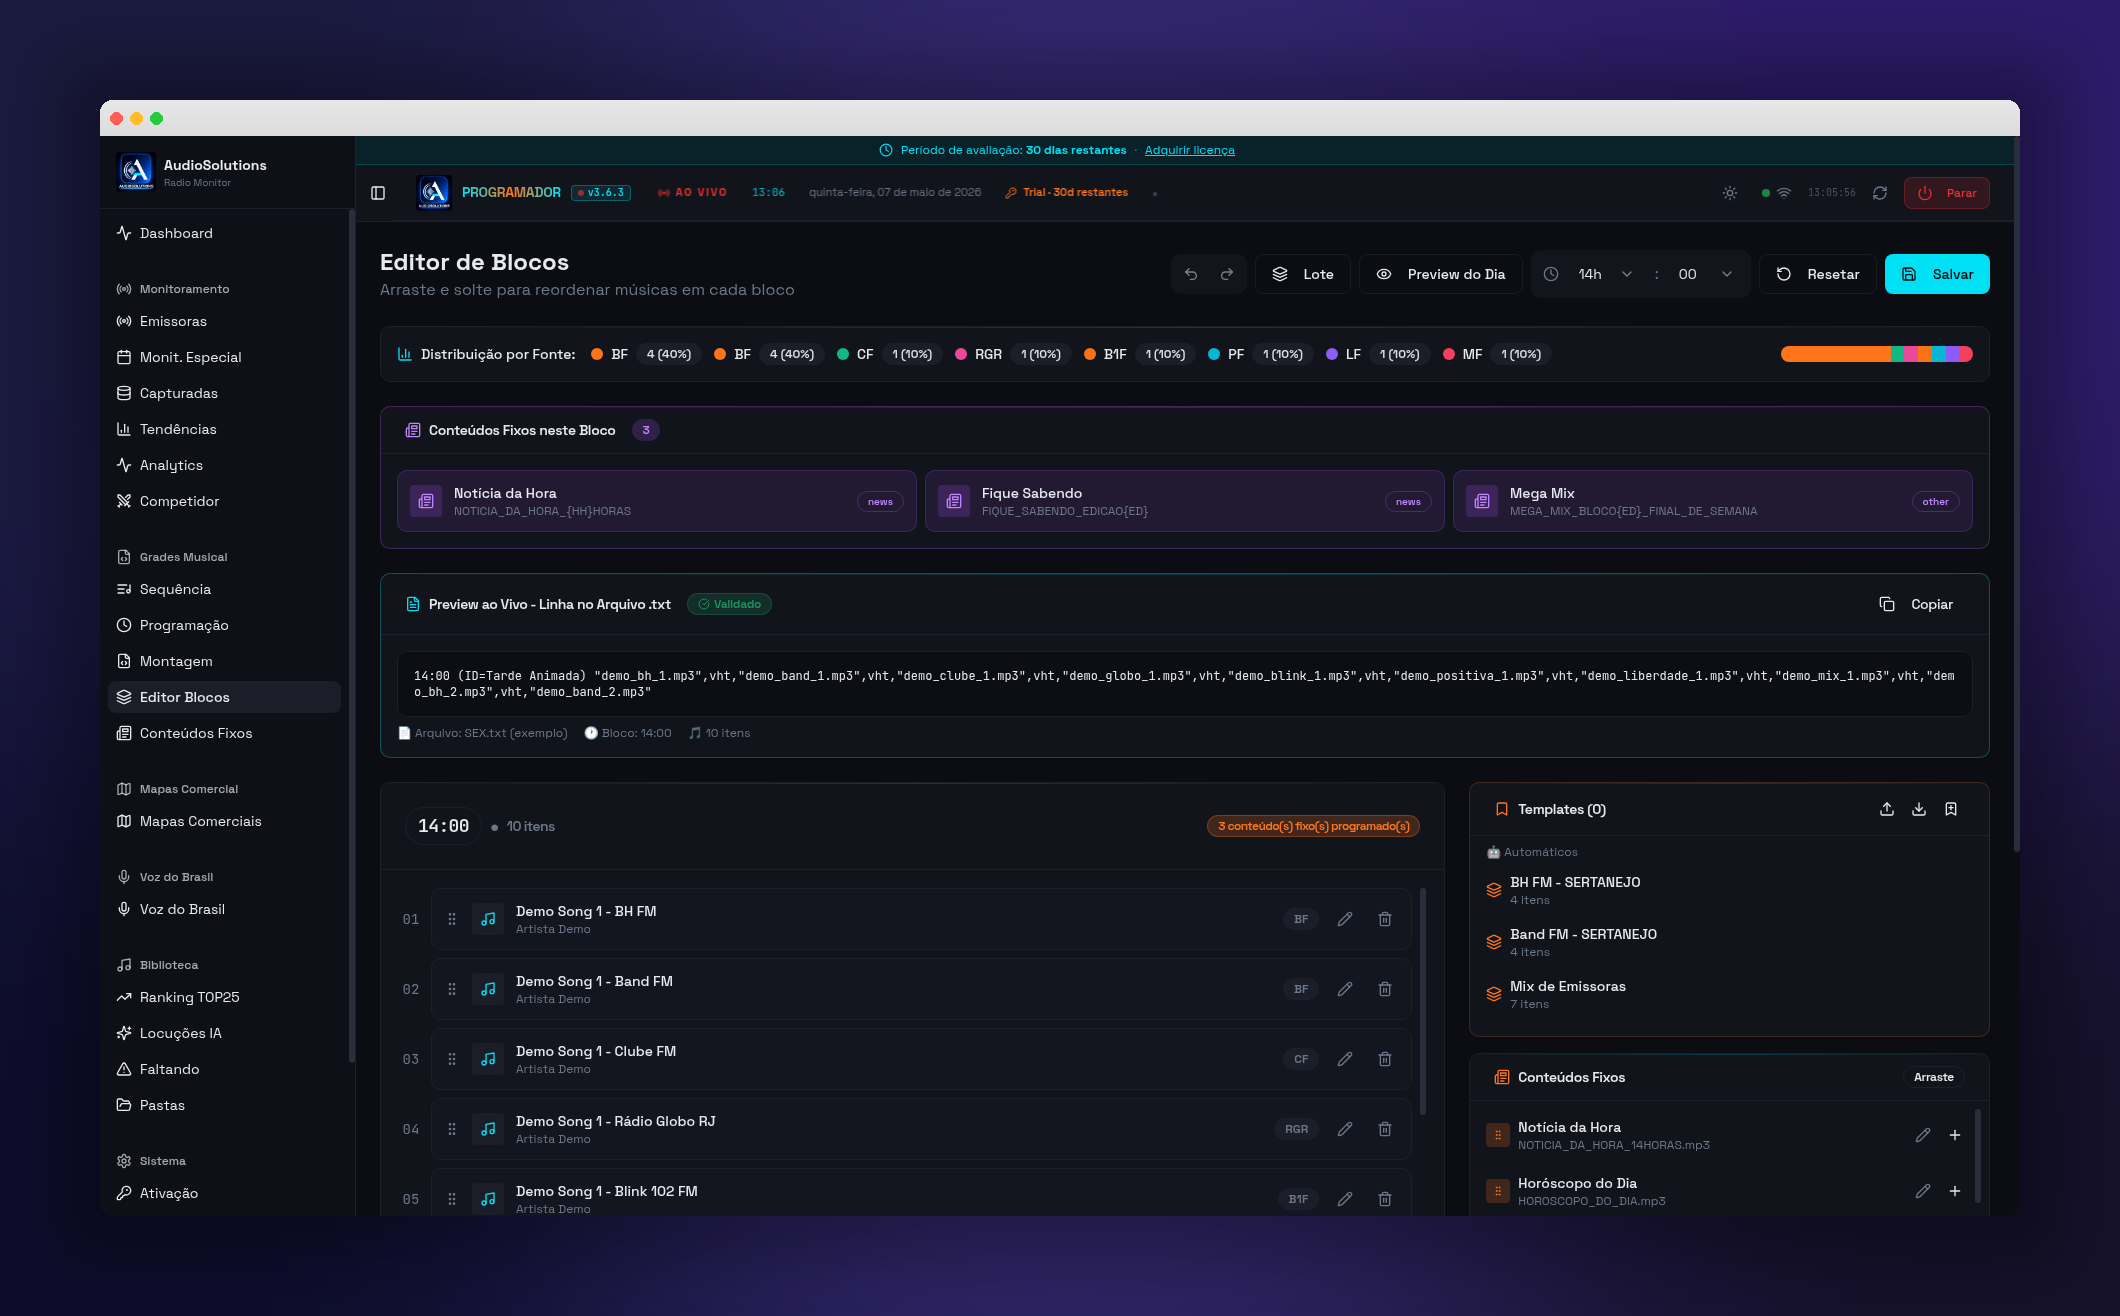Delete Demo Song 1 - Rádio Globo RJ trash

point(1385,1129)
